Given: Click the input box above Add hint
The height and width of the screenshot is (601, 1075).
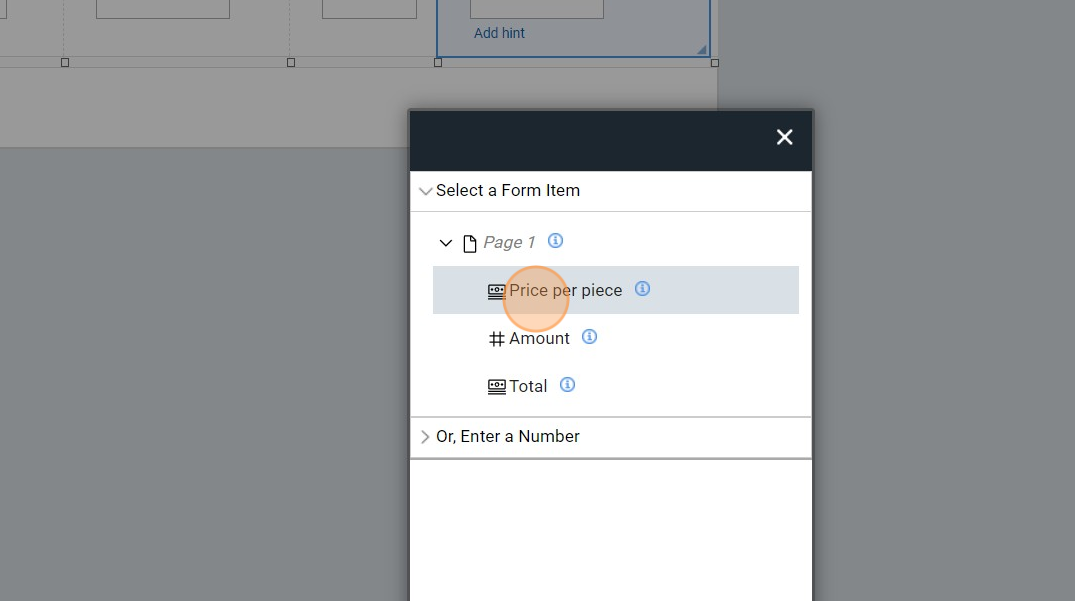Looking at the screenshot, I should pos(536,9).
